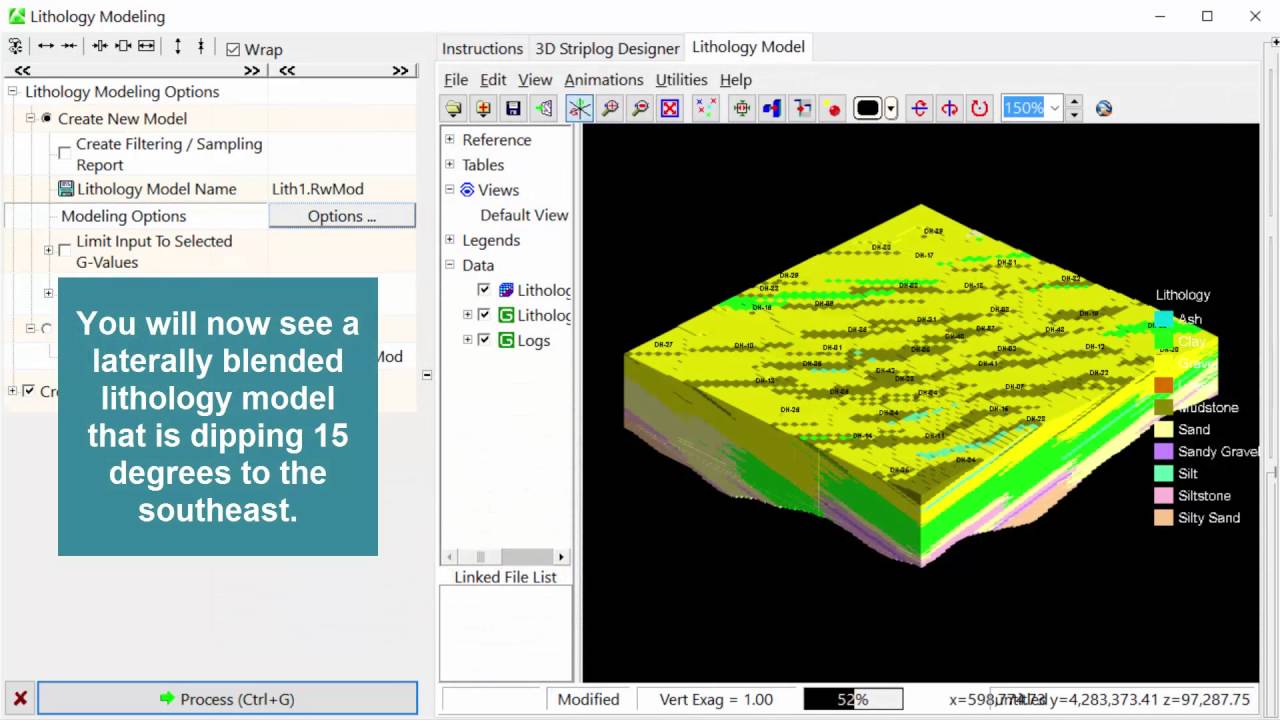Click the green crosshair center icon
The height and width of the screenshot is (720, 1280).
(x=742, y=108)
